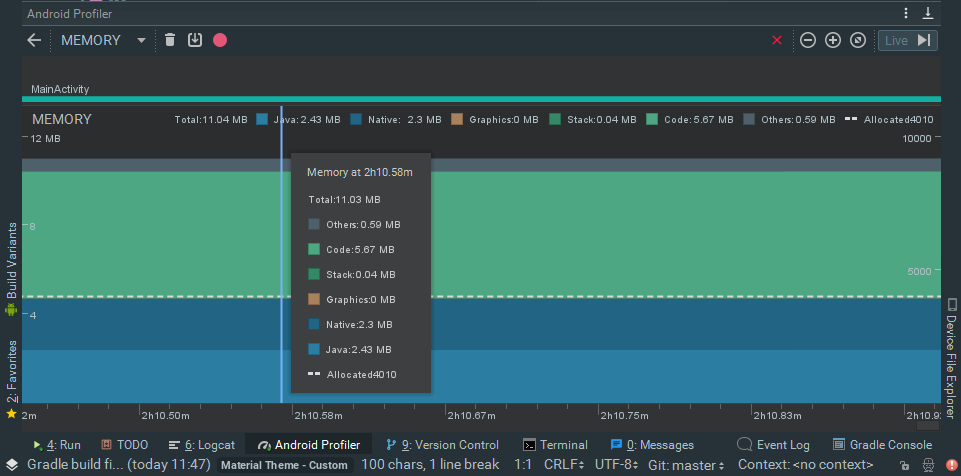Open Android Profiler options menu (three dots)
The width and height of the screenshot is (961, 476).
coord(906,13)
